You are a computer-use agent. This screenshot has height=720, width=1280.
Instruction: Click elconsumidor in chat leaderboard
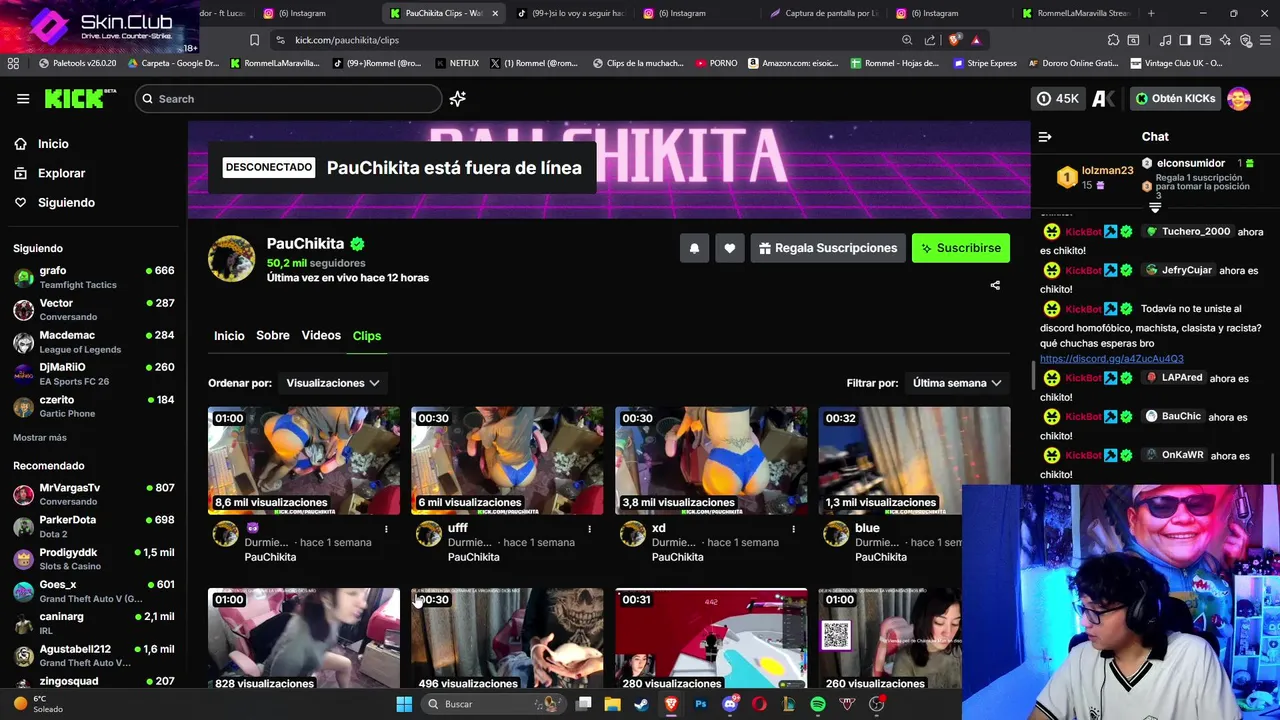point(1190,163)
